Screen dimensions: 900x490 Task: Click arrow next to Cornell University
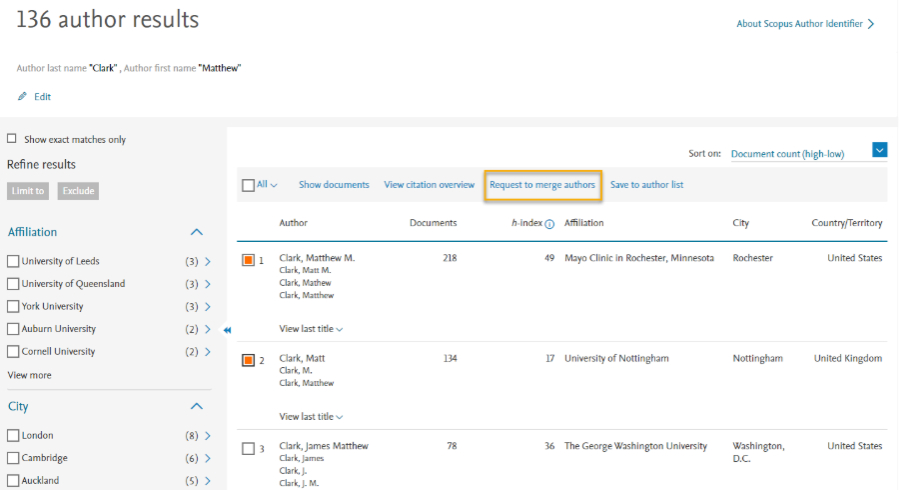(x=207, y=352)
